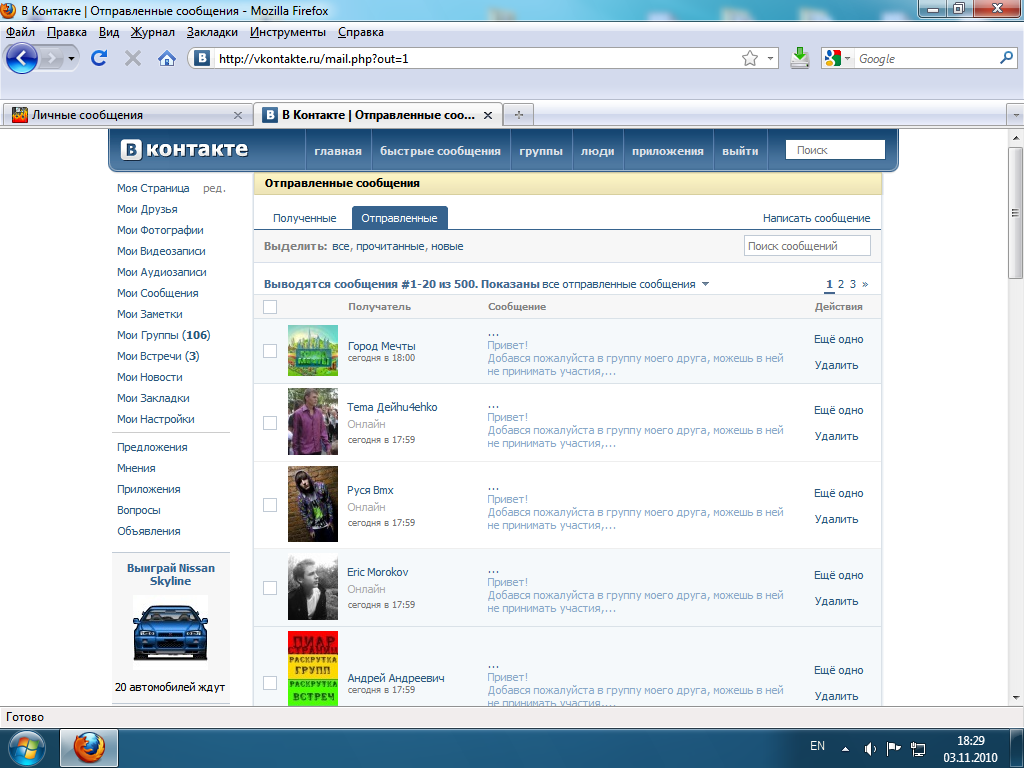Click выйти in header navigation
This screenshot has width=1024, height=768.
pyautogui.click(x=740, y=151)
